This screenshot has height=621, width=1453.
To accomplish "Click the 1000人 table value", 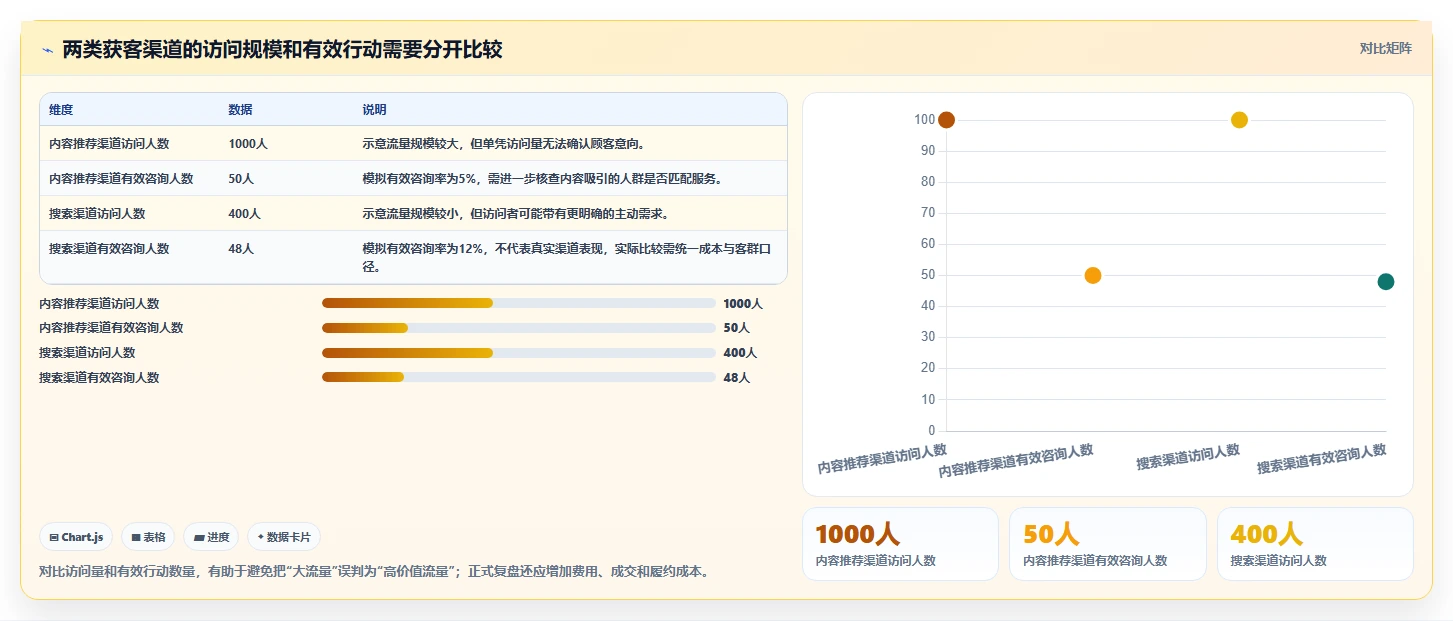I will (248, 144).
